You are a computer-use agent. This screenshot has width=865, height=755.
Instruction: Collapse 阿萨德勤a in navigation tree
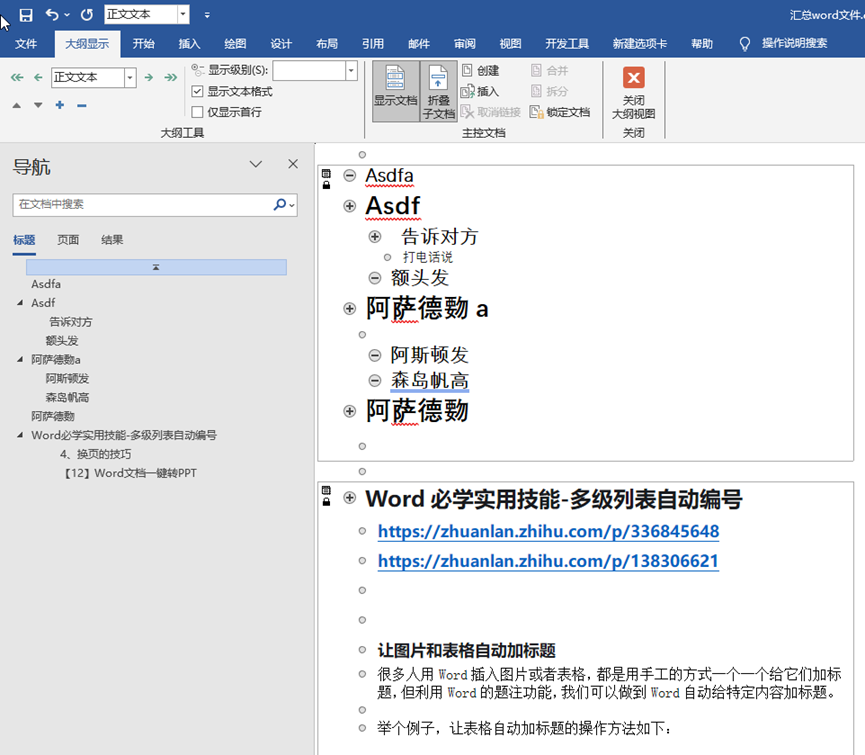20,360
